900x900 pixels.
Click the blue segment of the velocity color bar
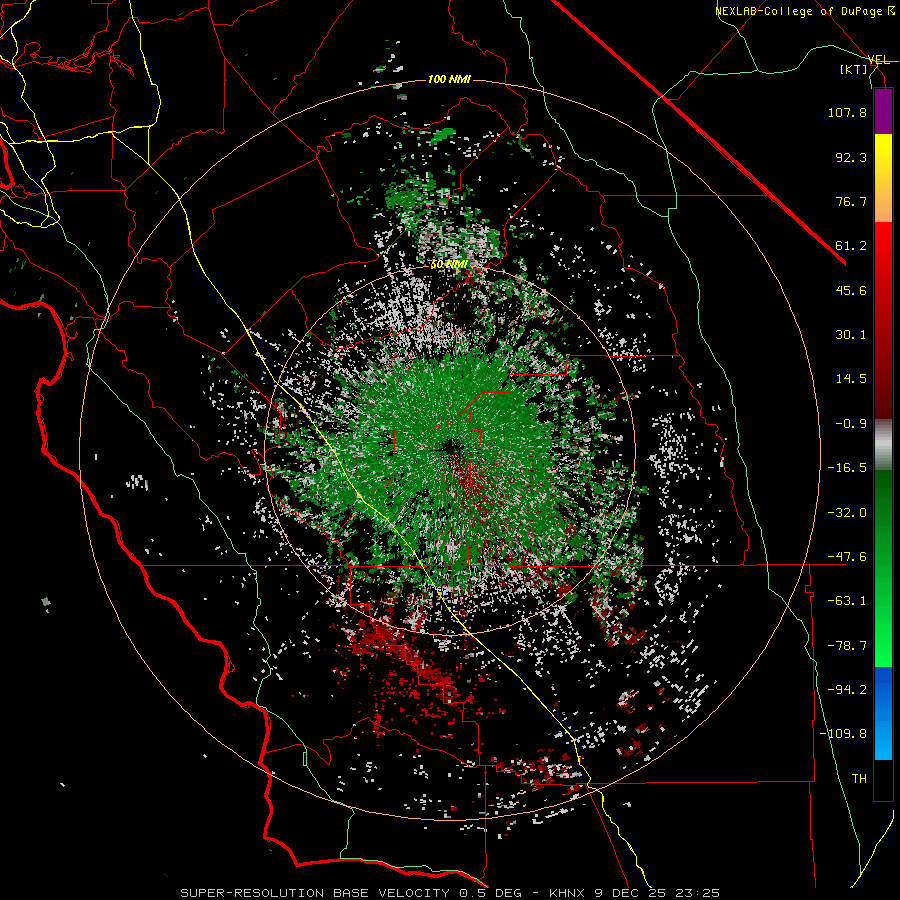(x=883, y=713)
